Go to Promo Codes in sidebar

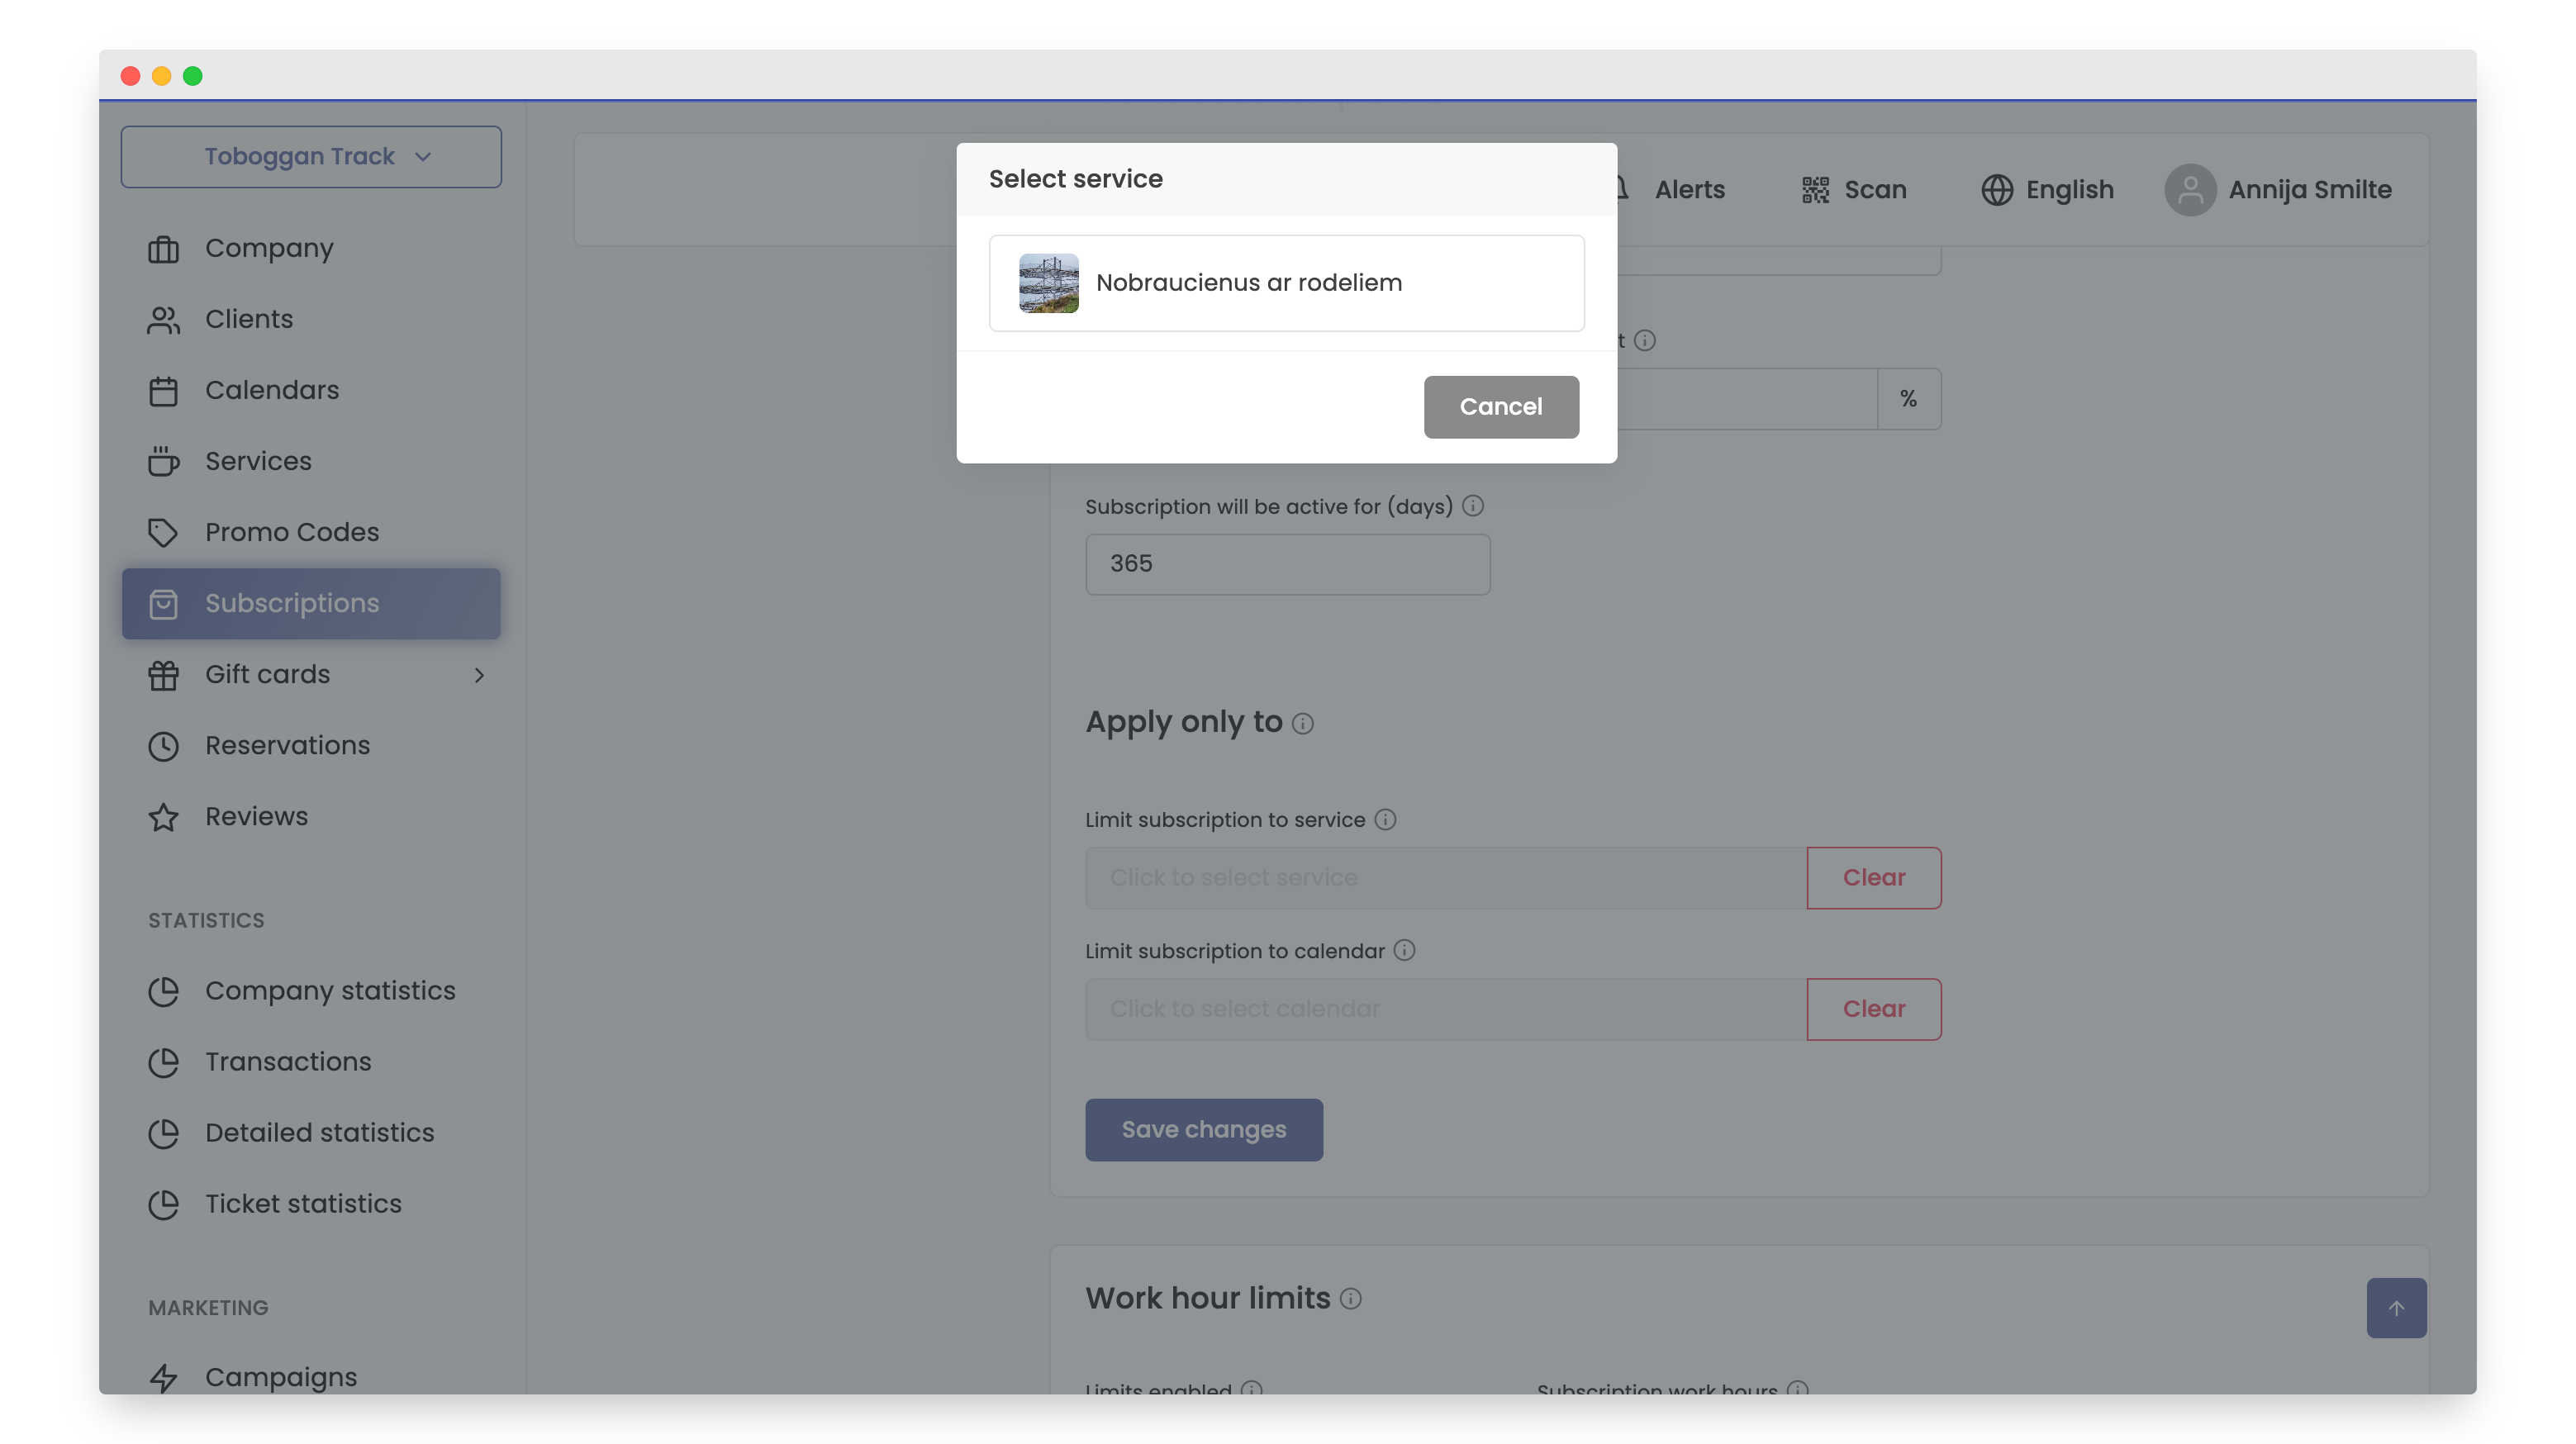point(291,532)
